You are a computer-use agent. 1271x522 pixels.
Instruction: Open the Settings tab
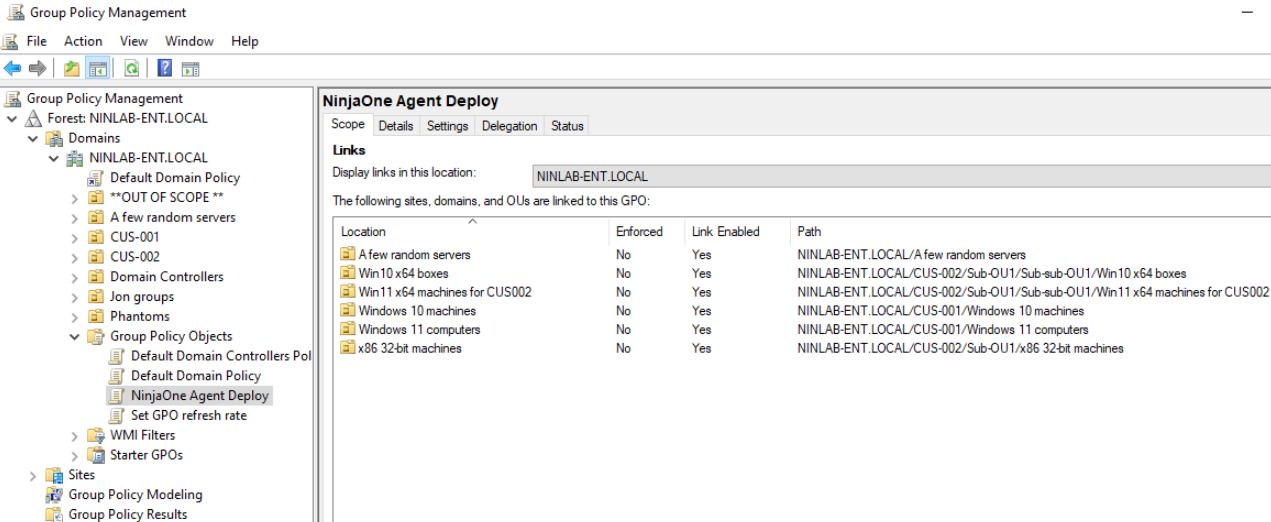pyautogui.click(x=447, y=126)
